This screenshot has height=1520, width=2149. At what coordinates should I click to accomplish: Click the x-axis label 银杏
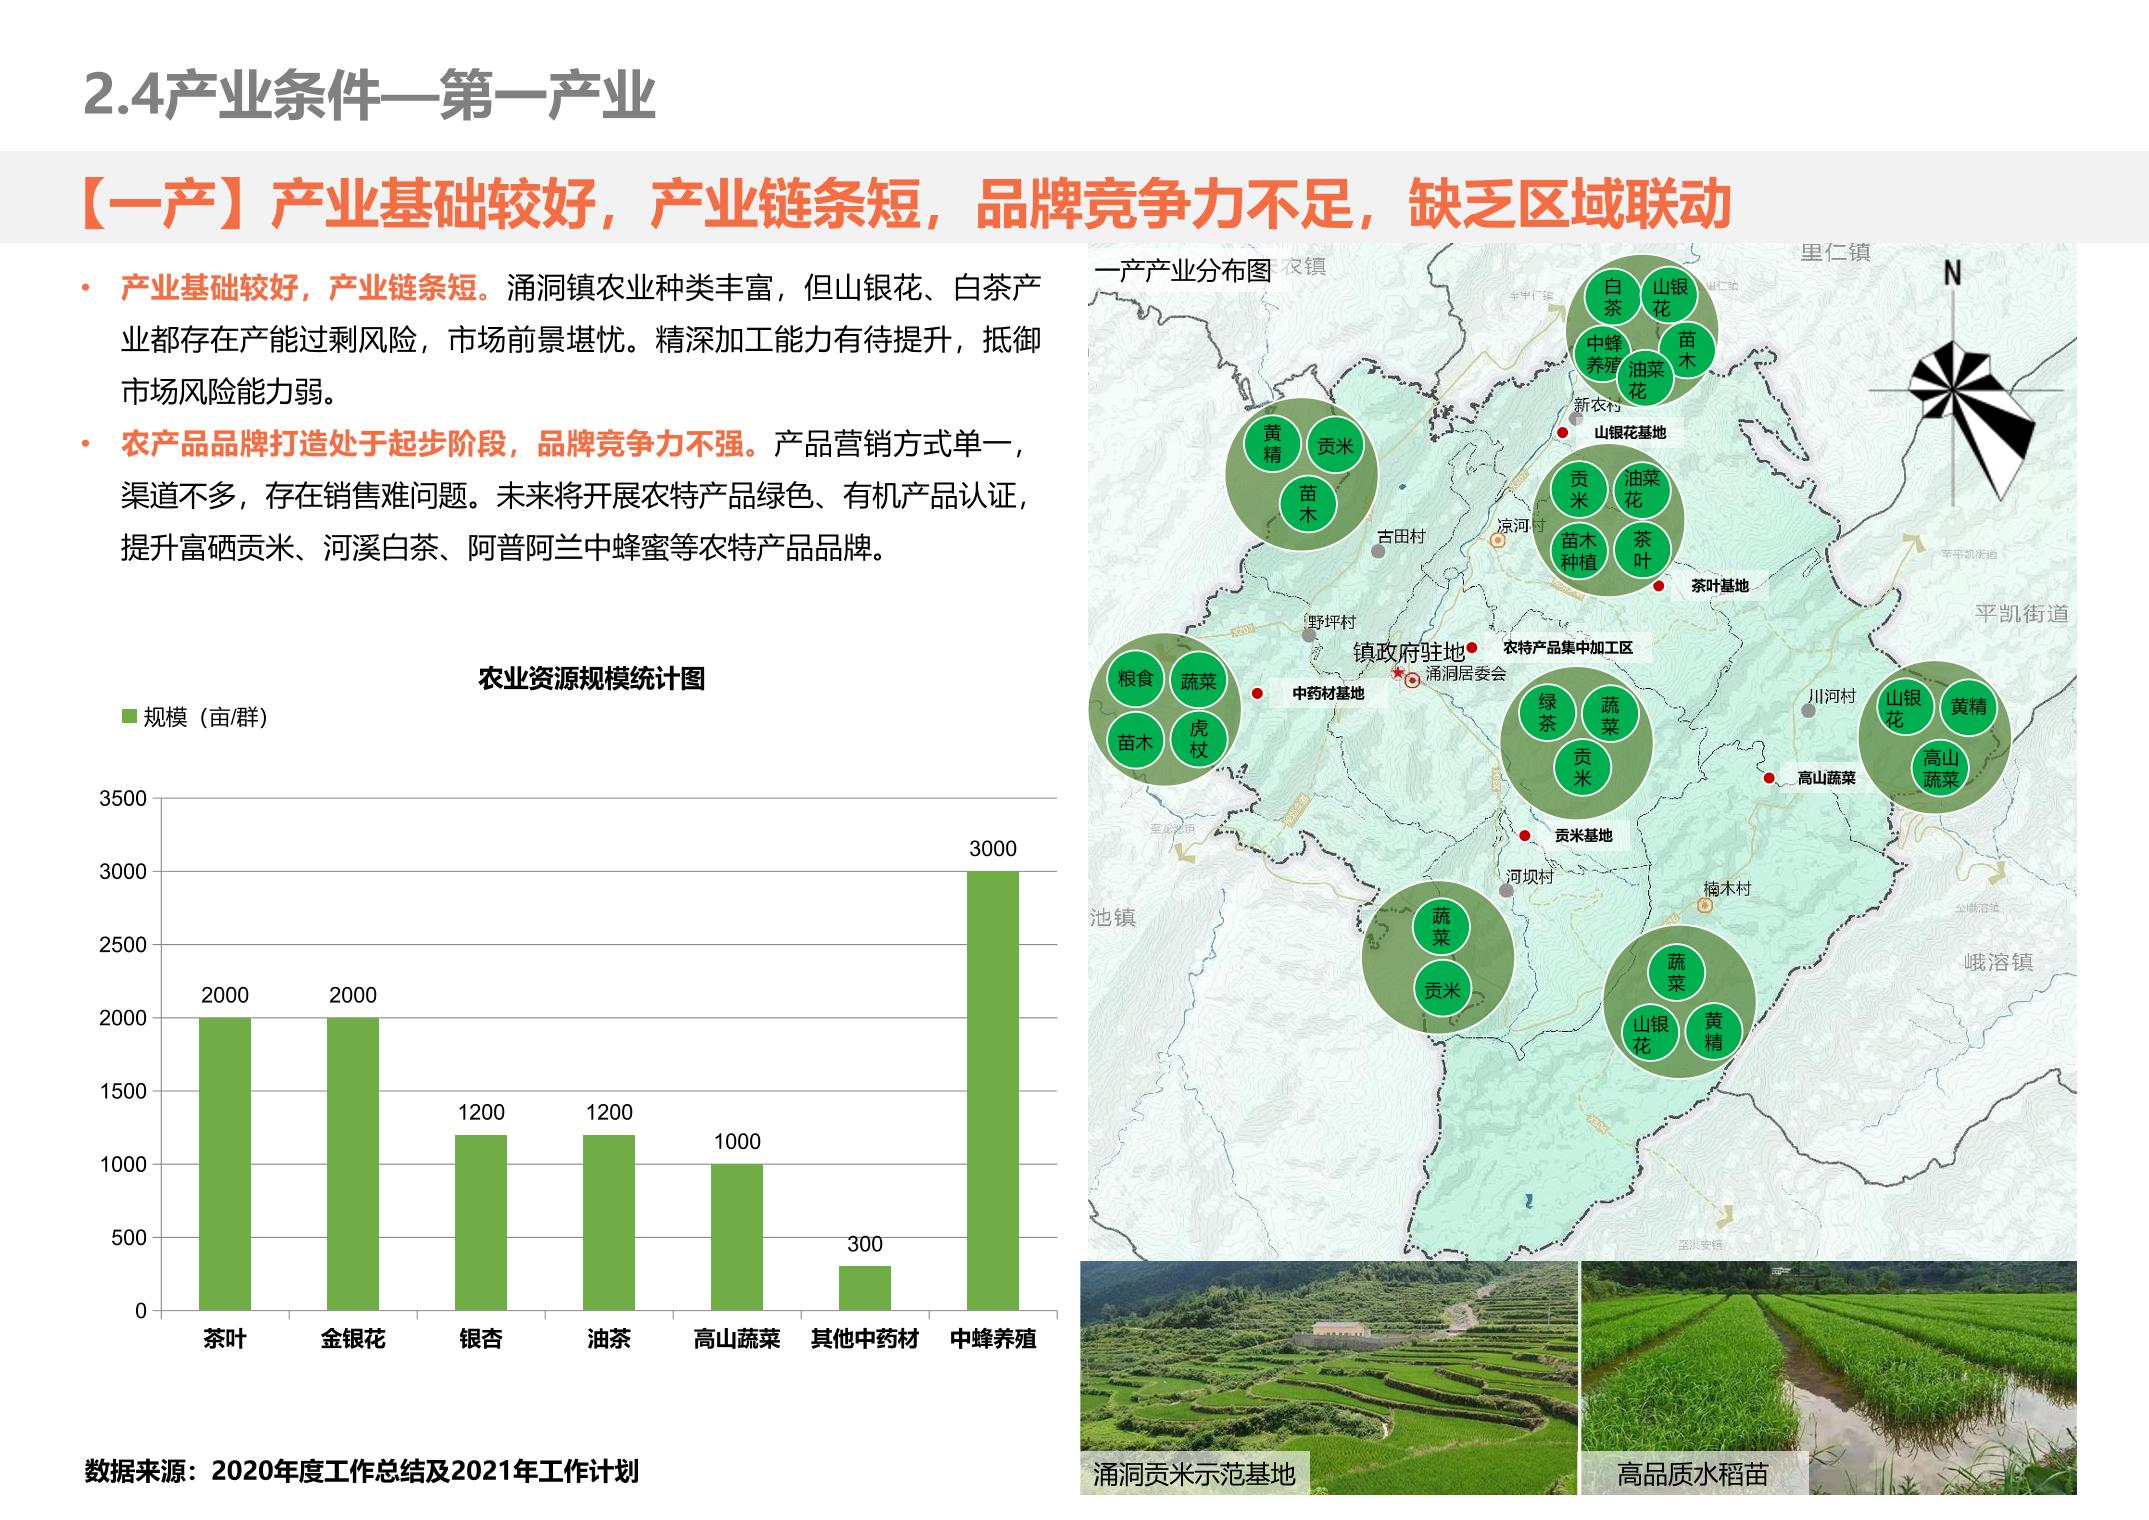coord(481,1339)
